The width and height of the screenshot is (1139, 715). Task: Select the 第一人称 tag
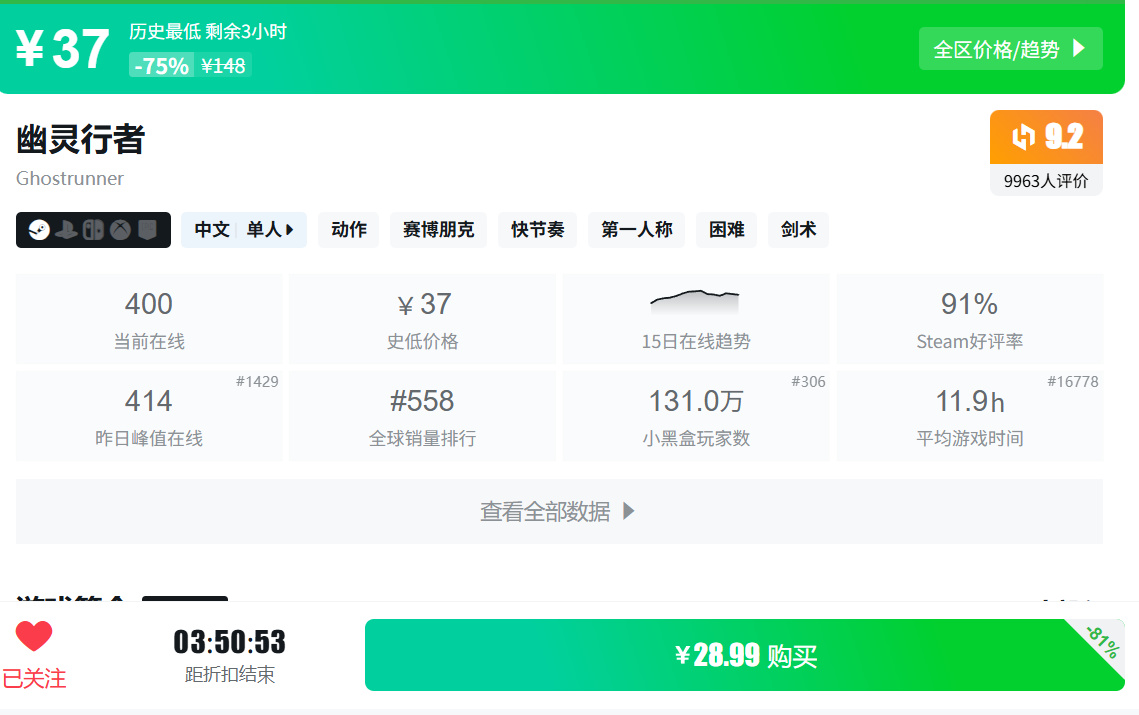pos(636,230)
